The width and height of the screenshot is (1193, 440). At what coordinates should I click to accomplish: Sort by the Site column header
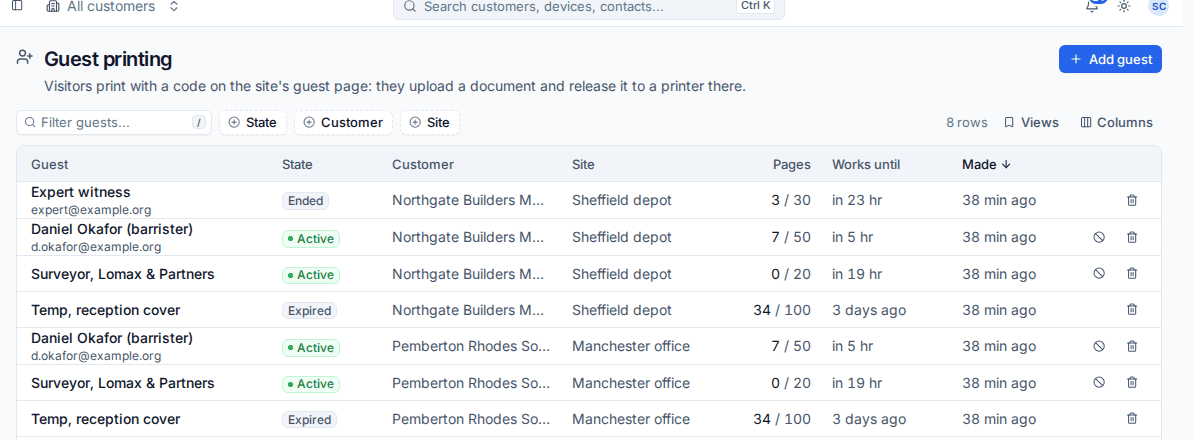tap(584, 164)
